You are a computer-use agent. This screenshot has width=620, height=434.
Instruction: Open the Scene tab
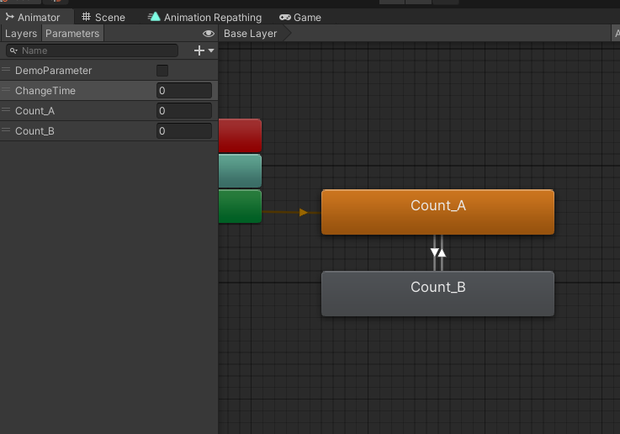(x=104, y=17)
